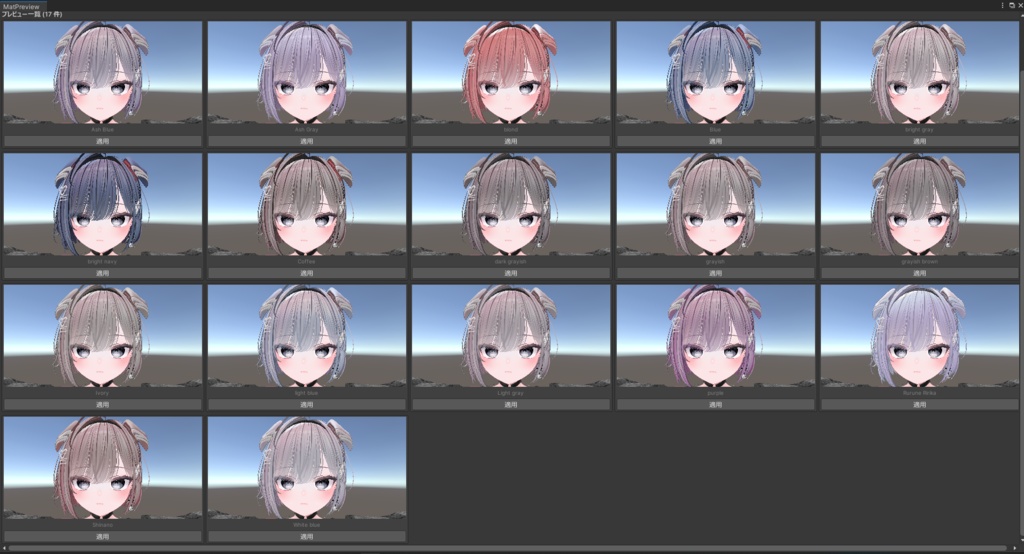Screen dimensions: 1024x554
Task: Select the White blue preview thumbnail
Action: point(307,468)
